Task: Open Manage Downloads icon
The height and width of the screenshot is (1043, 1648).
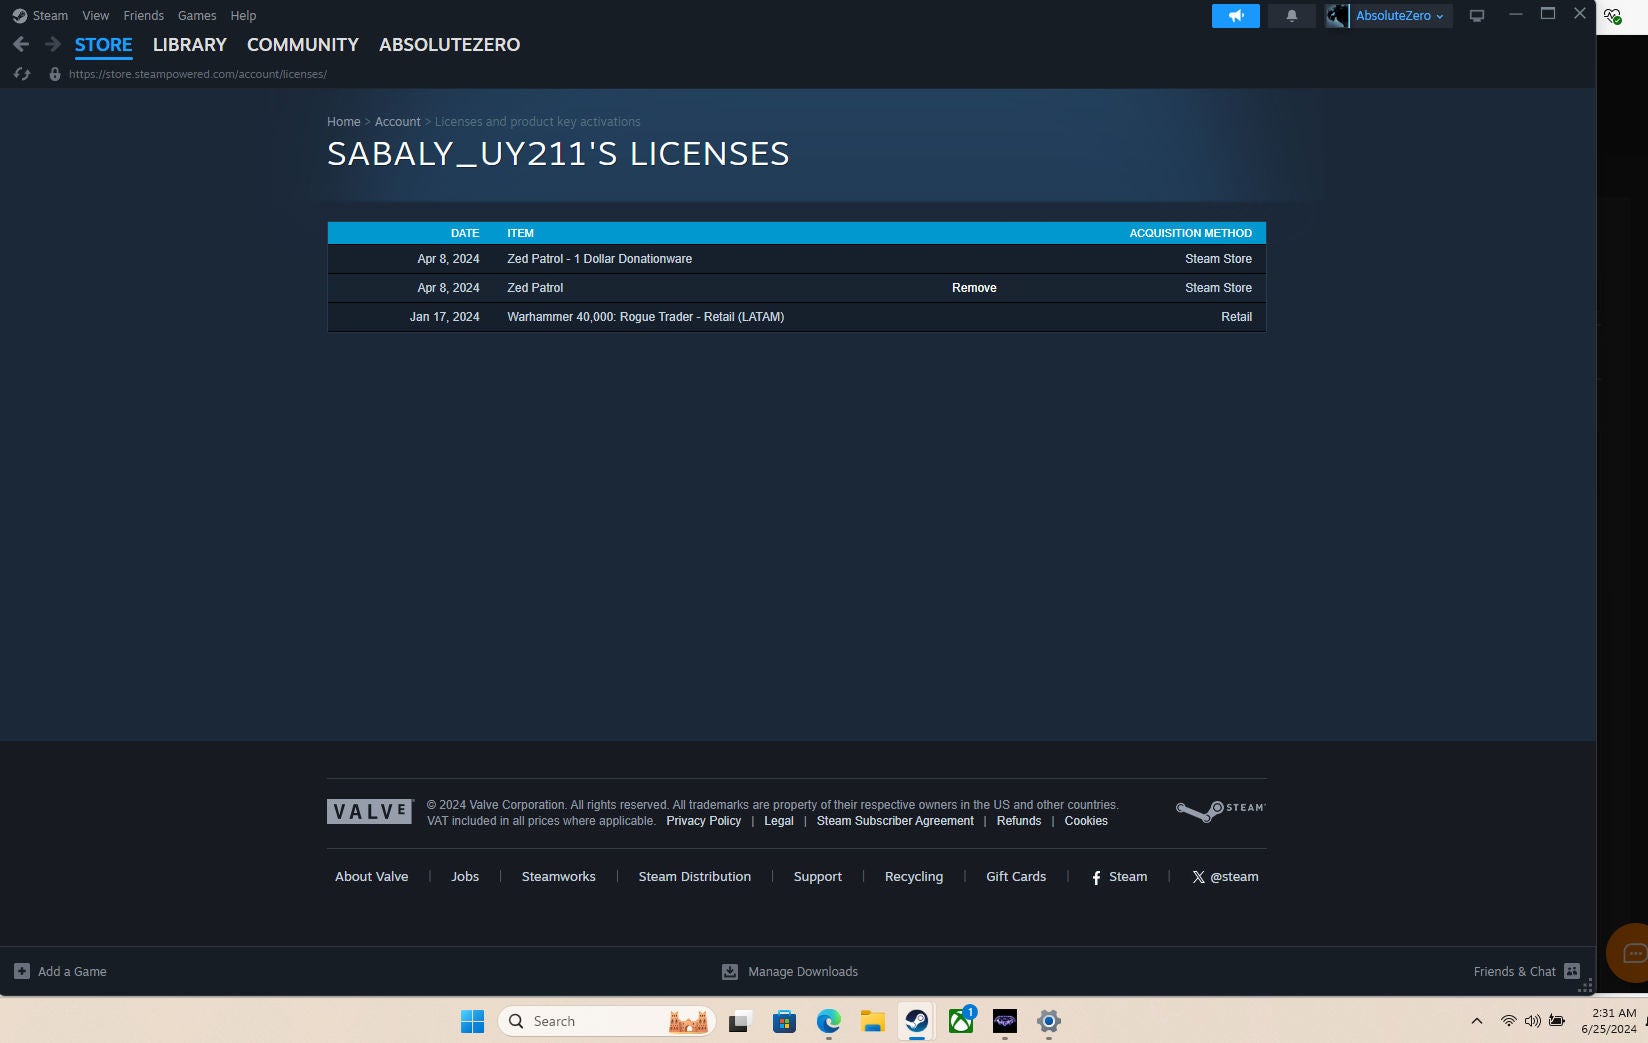Action: pos(730,971)
